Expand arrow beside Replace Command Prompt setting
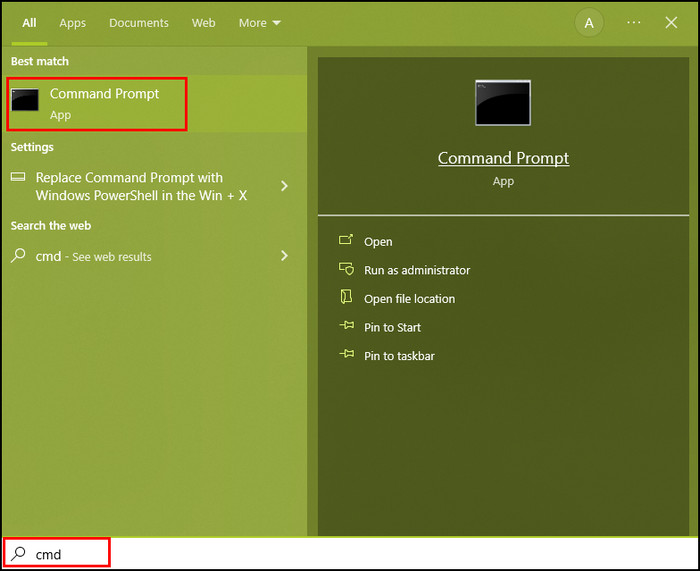This screenshot has height=571, width=700. (284, 186)
